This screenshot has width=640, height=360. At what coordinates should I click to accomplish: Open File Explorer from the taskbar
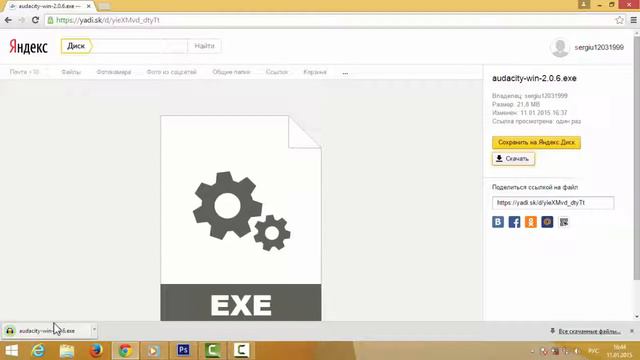[67, 351]
